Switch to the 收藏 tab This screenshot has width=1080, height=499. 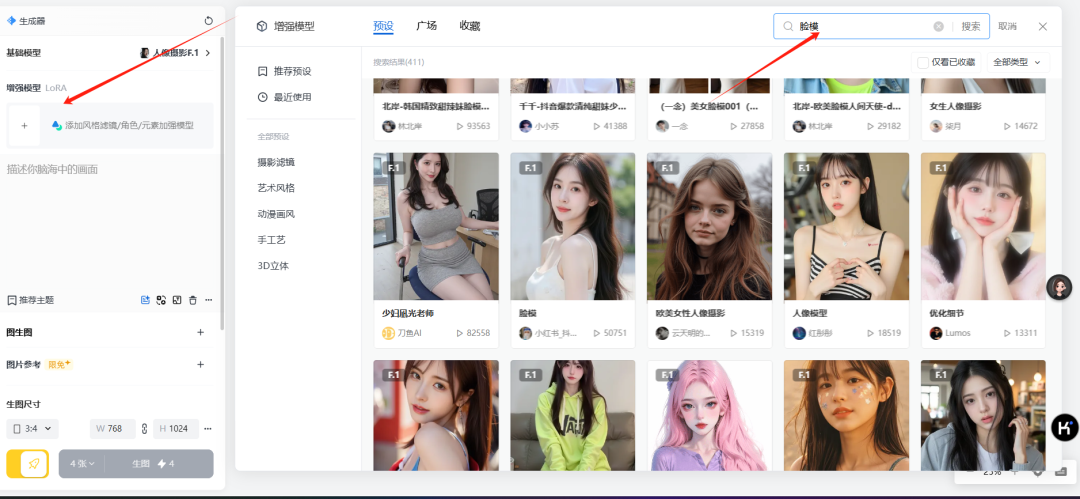point(469,26)
